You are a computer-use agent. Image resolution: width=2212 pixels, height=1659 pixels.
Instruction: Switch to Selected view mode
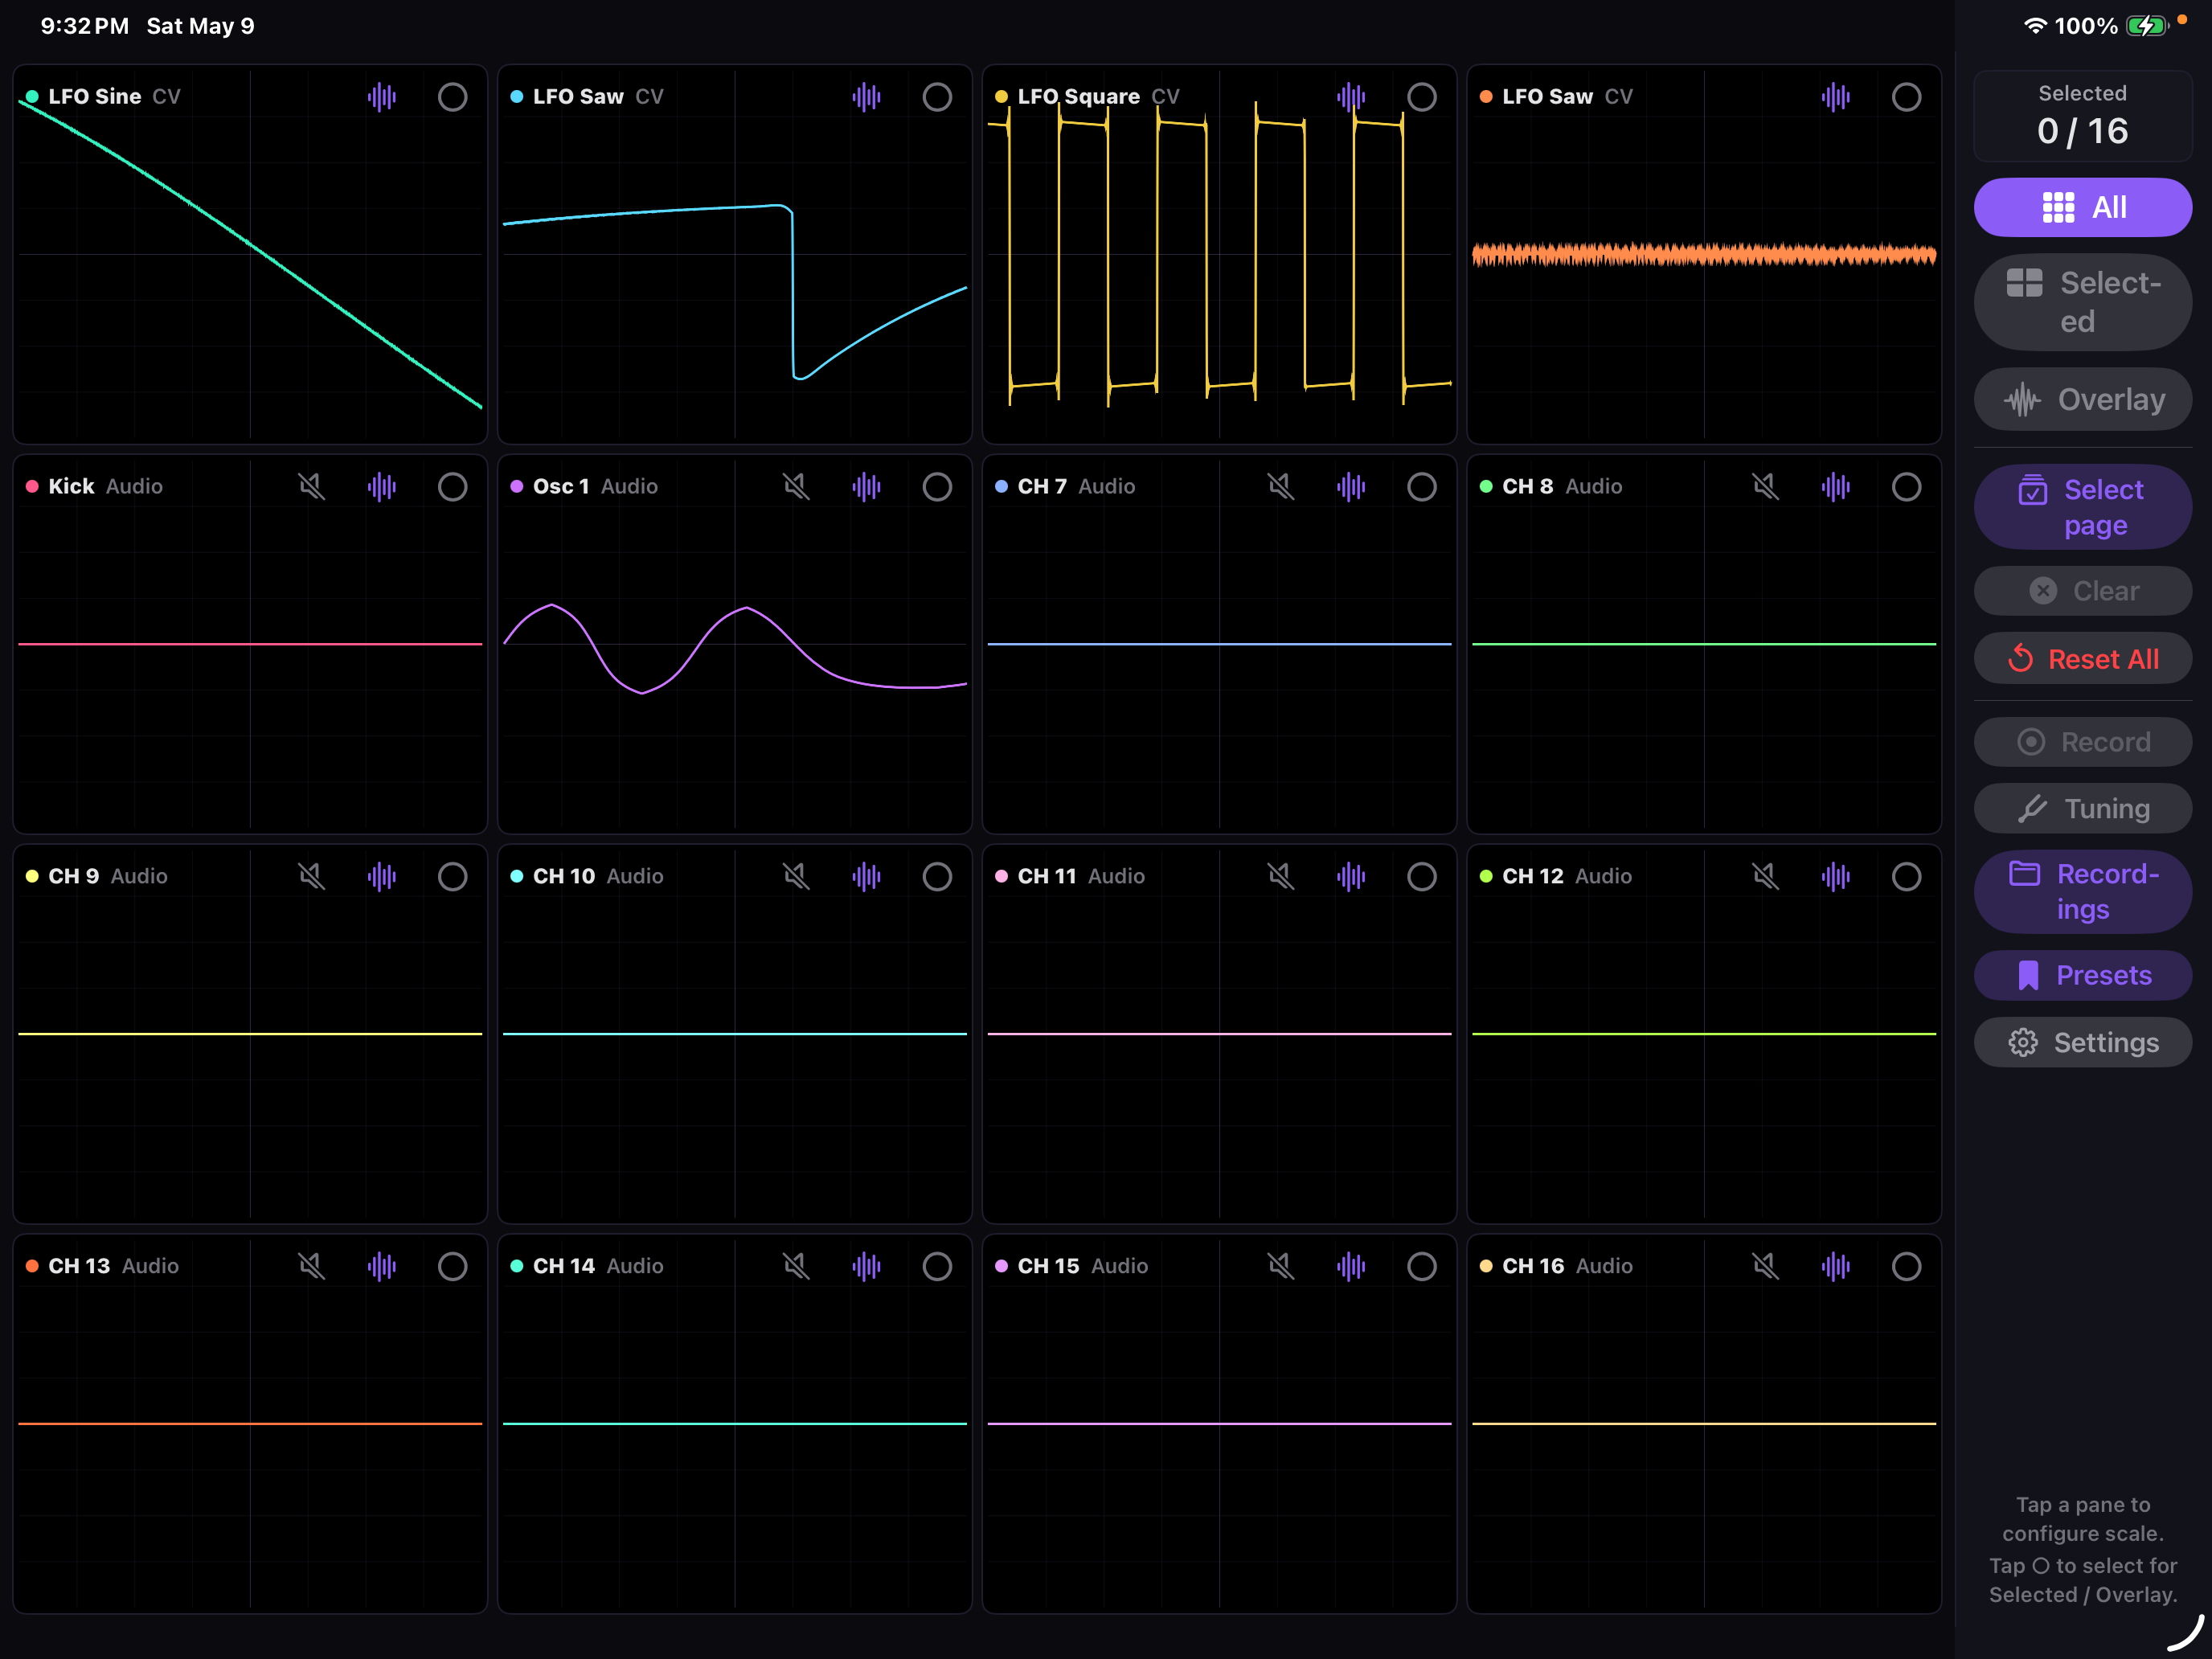[x=2082, y=302]
